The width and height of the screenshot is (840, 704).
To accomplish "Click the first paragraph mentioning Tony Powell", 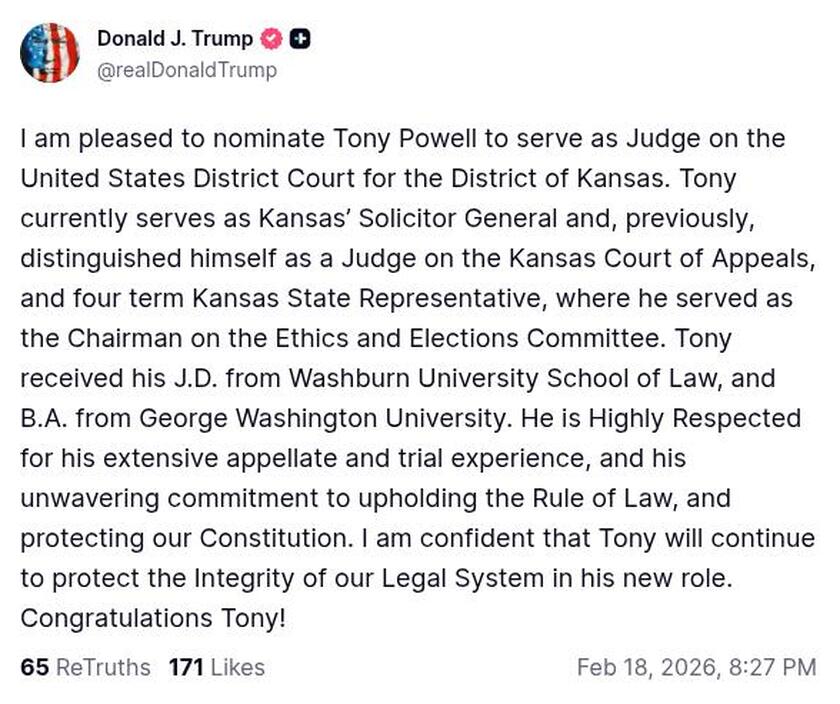I will [x=400, y=140].
